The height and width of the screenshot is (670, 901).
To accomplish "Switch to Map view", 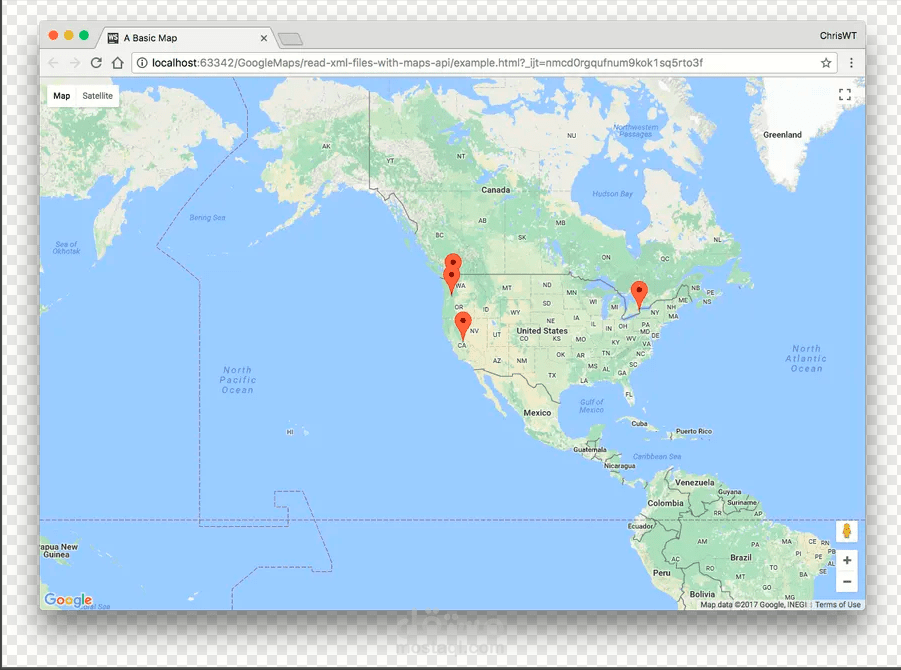I will pyautogui.click(x=61, y=96).
